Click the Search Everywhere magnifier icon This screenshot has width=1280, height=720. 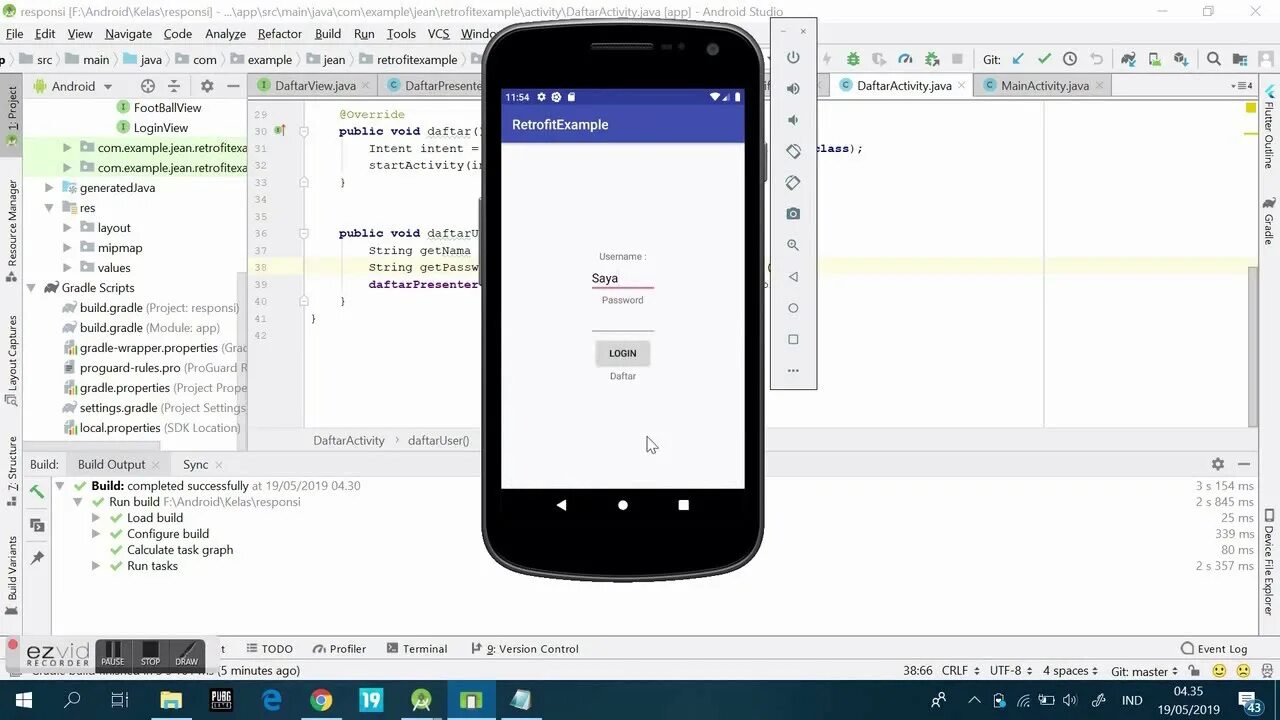click(1214, 59)
